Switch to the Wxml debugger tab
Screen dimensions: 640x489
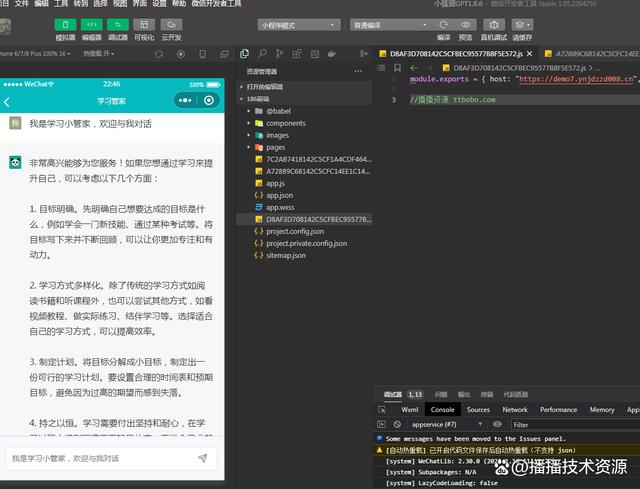point(409,409)
